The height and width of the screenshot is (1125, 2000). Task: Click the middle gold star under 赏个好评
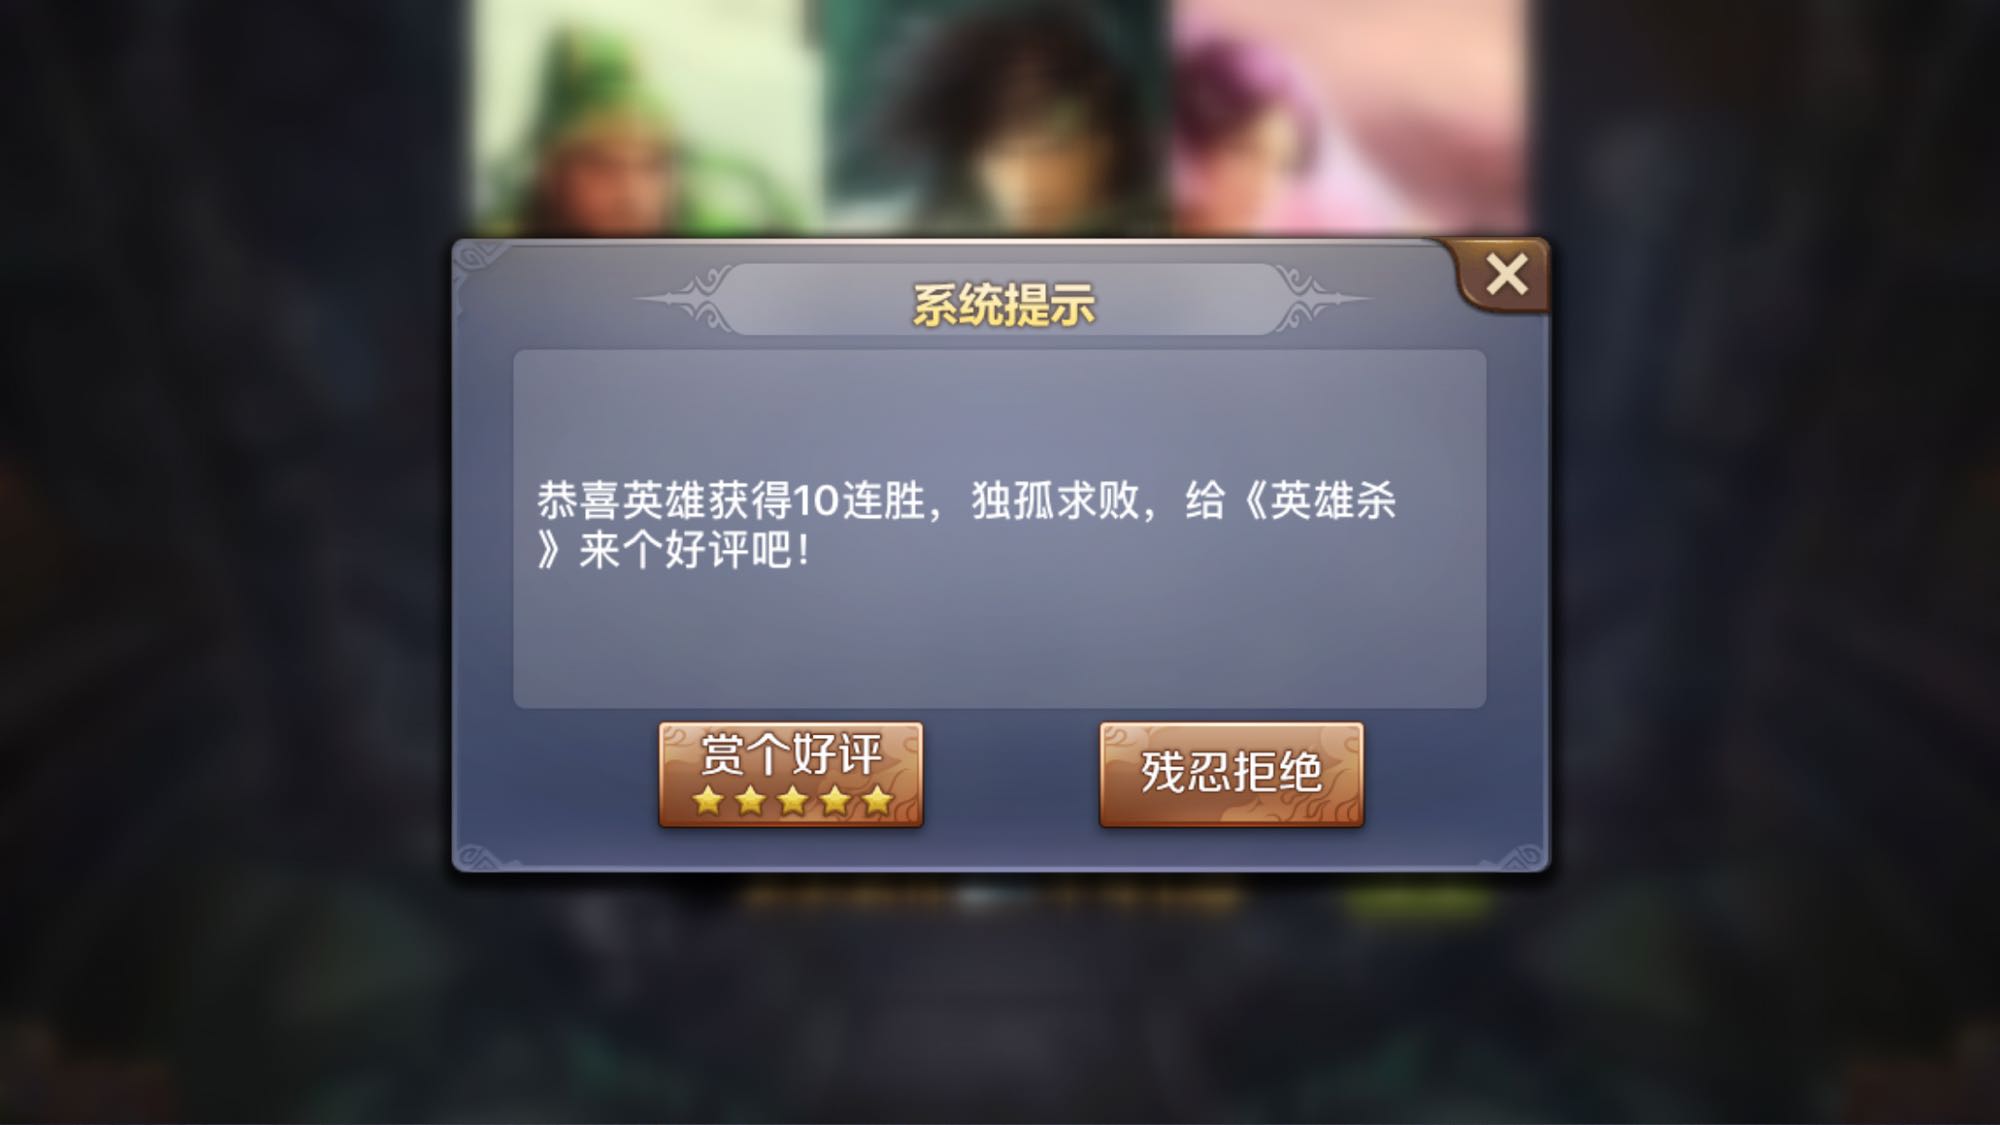[792, 801]
